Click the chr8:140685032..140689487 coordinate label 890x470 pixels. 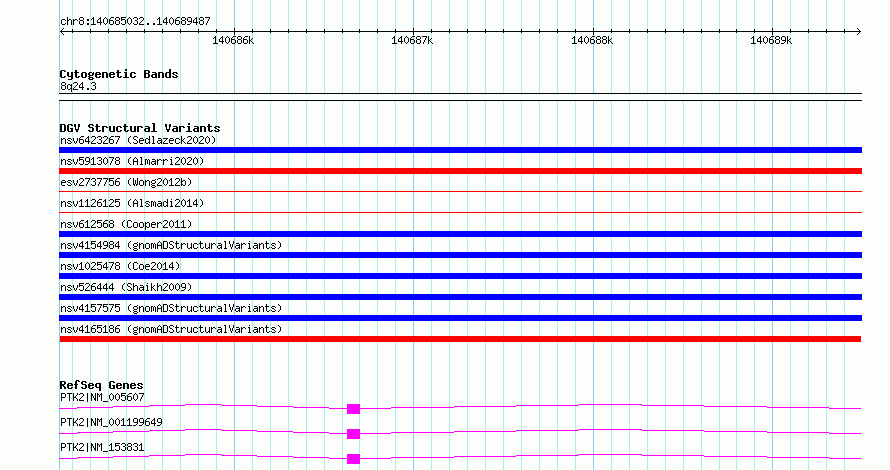point(135,21)
